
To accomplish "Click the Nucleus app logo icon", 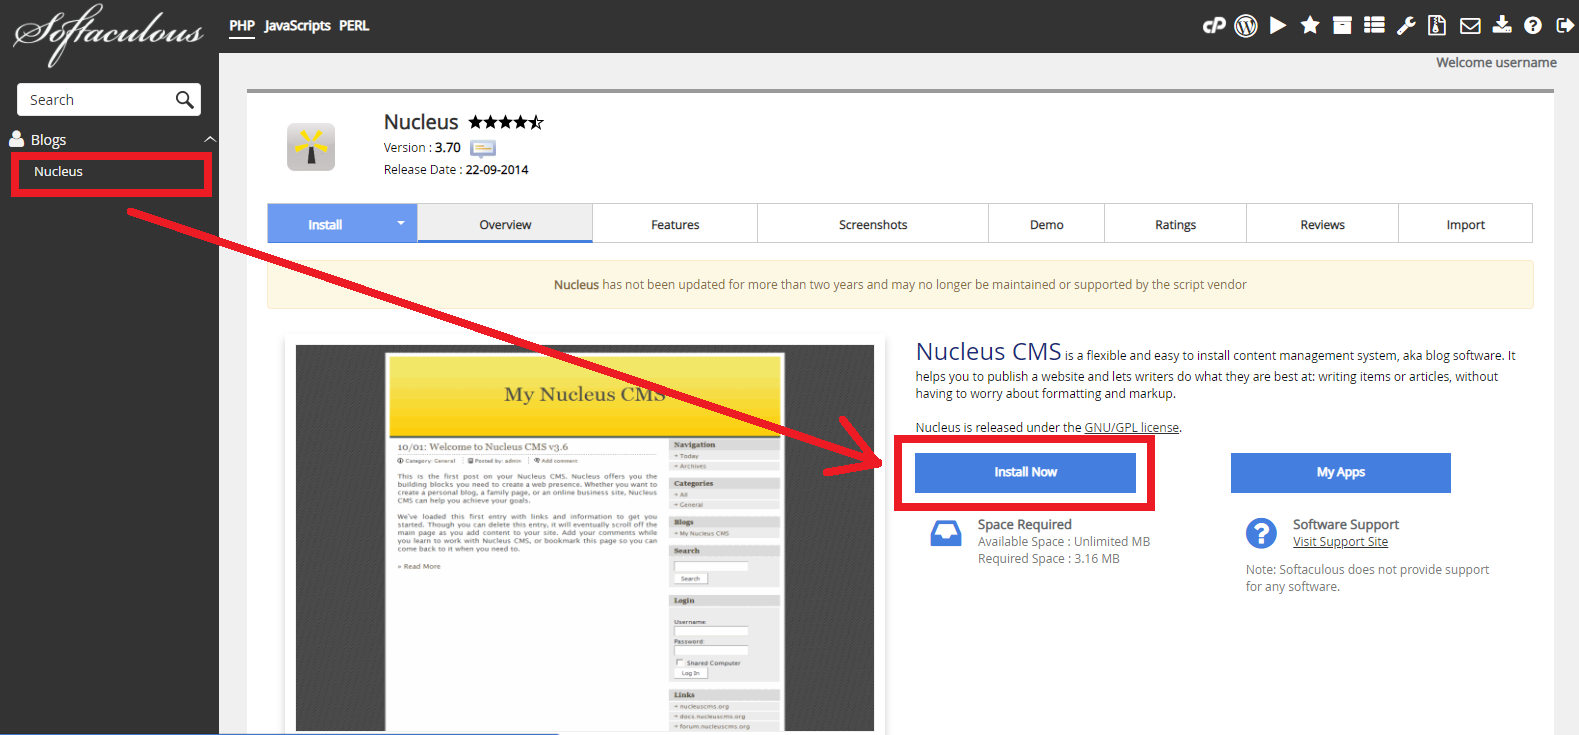I will (311, 147).
